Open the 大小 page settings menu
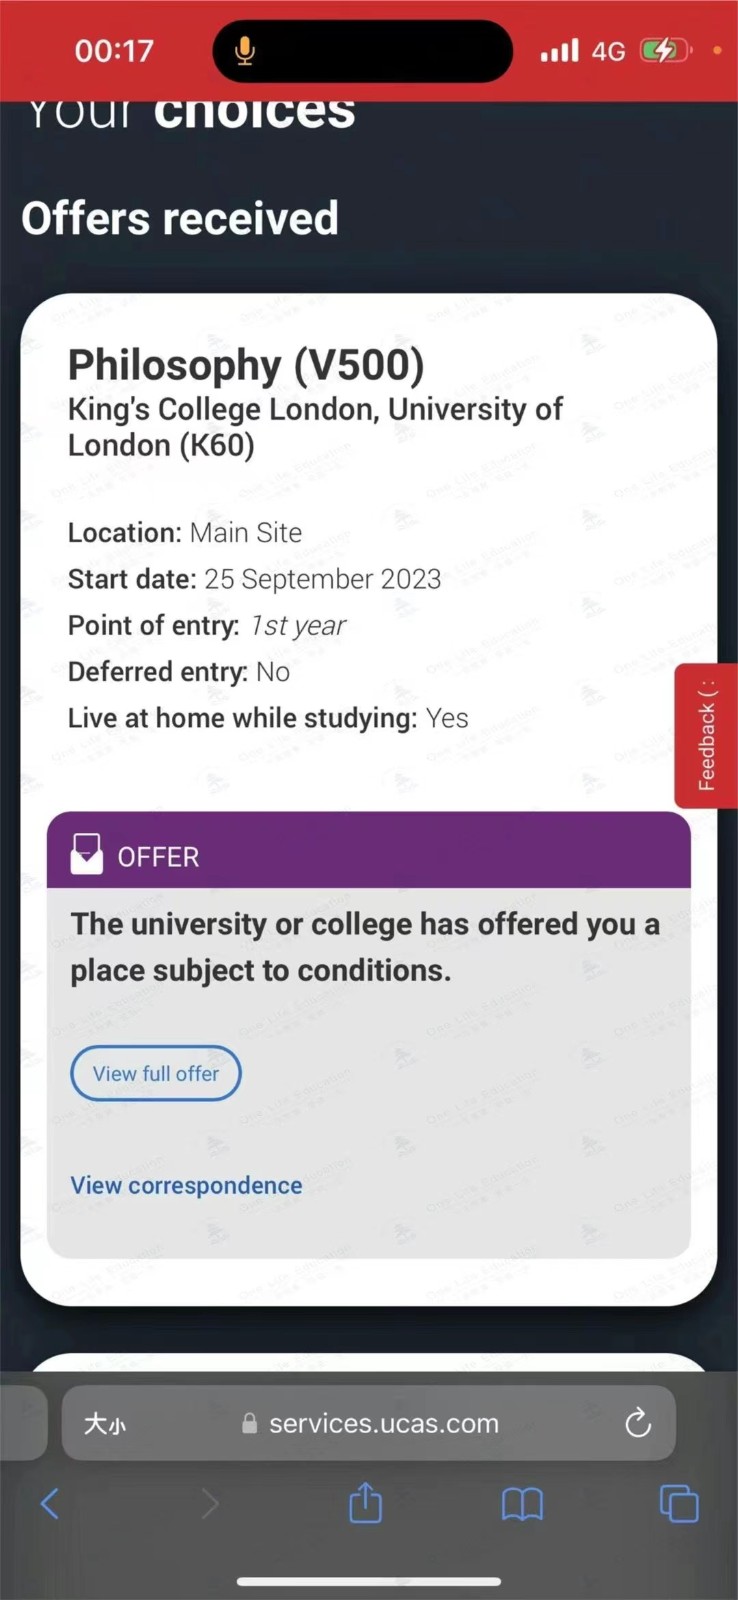This screenshot has height=1600, width=738. (104, 1423)
